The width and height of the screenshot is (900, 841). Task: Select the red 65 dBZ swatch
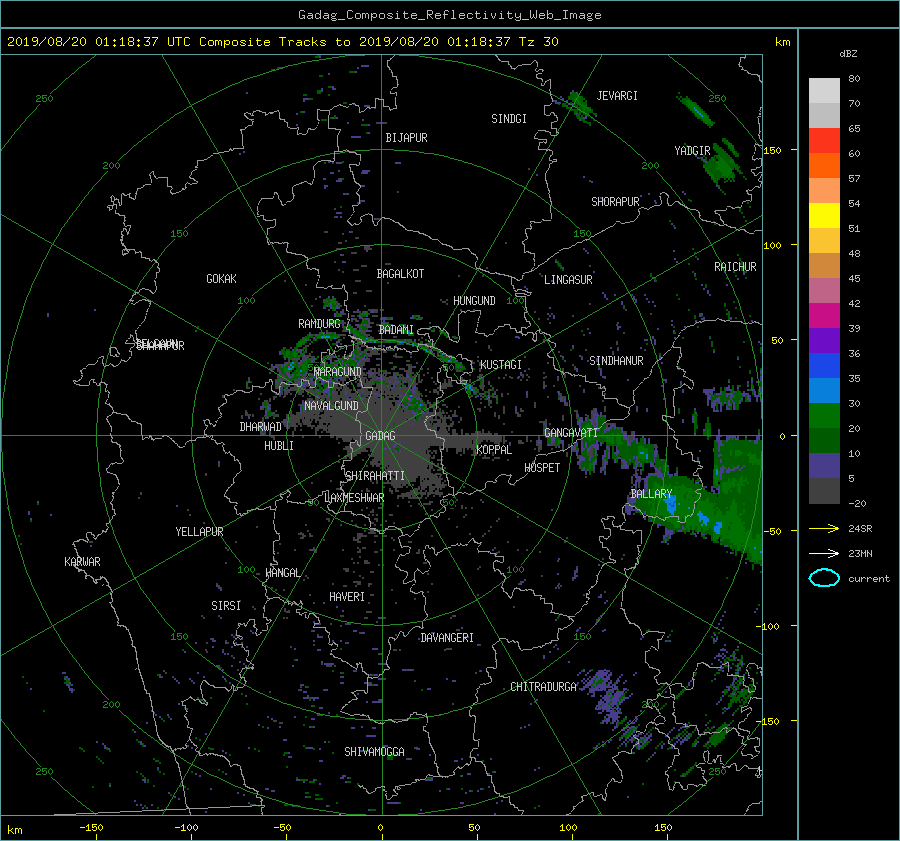click(x=824, y=140)
